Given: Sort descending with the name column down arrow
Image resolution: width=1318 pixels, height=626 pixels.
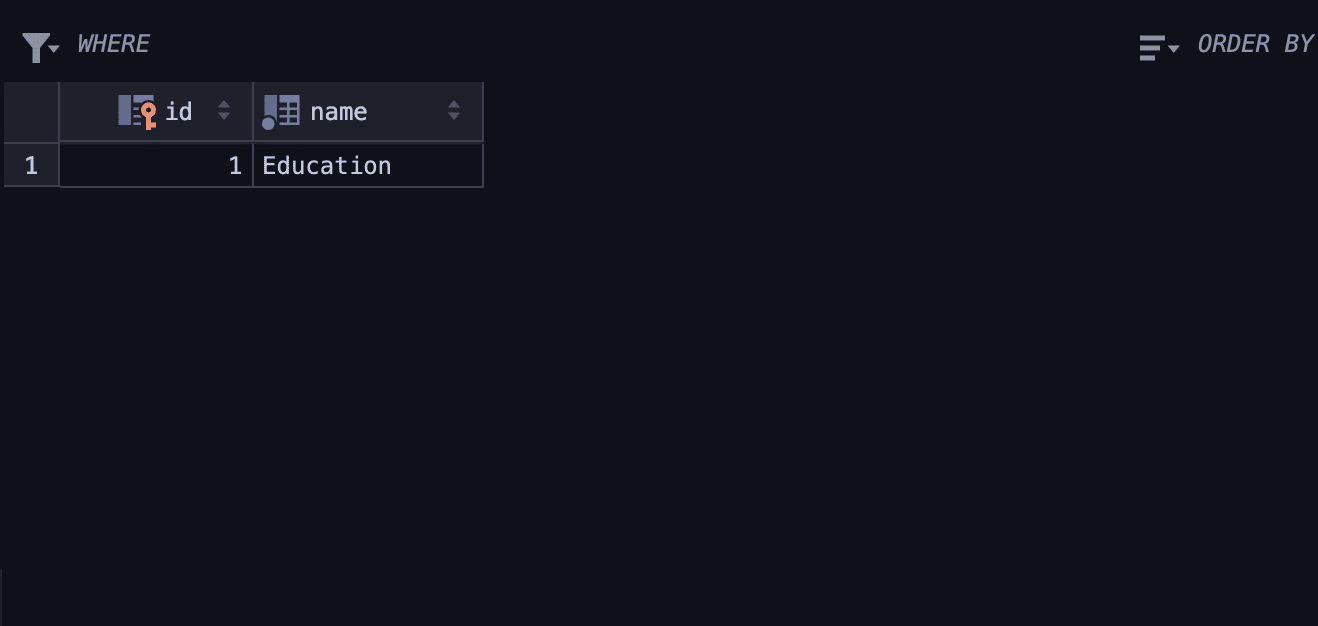Looking at the screenshot, I should click(x=454, y=118).
